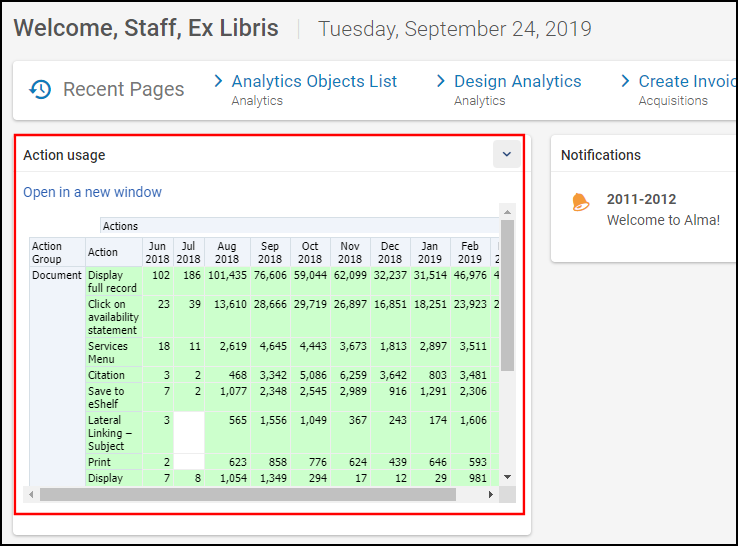Screen dimensions: 738x546
Task: Click the Recent Pages history icon
Action: tap(40, 90)
